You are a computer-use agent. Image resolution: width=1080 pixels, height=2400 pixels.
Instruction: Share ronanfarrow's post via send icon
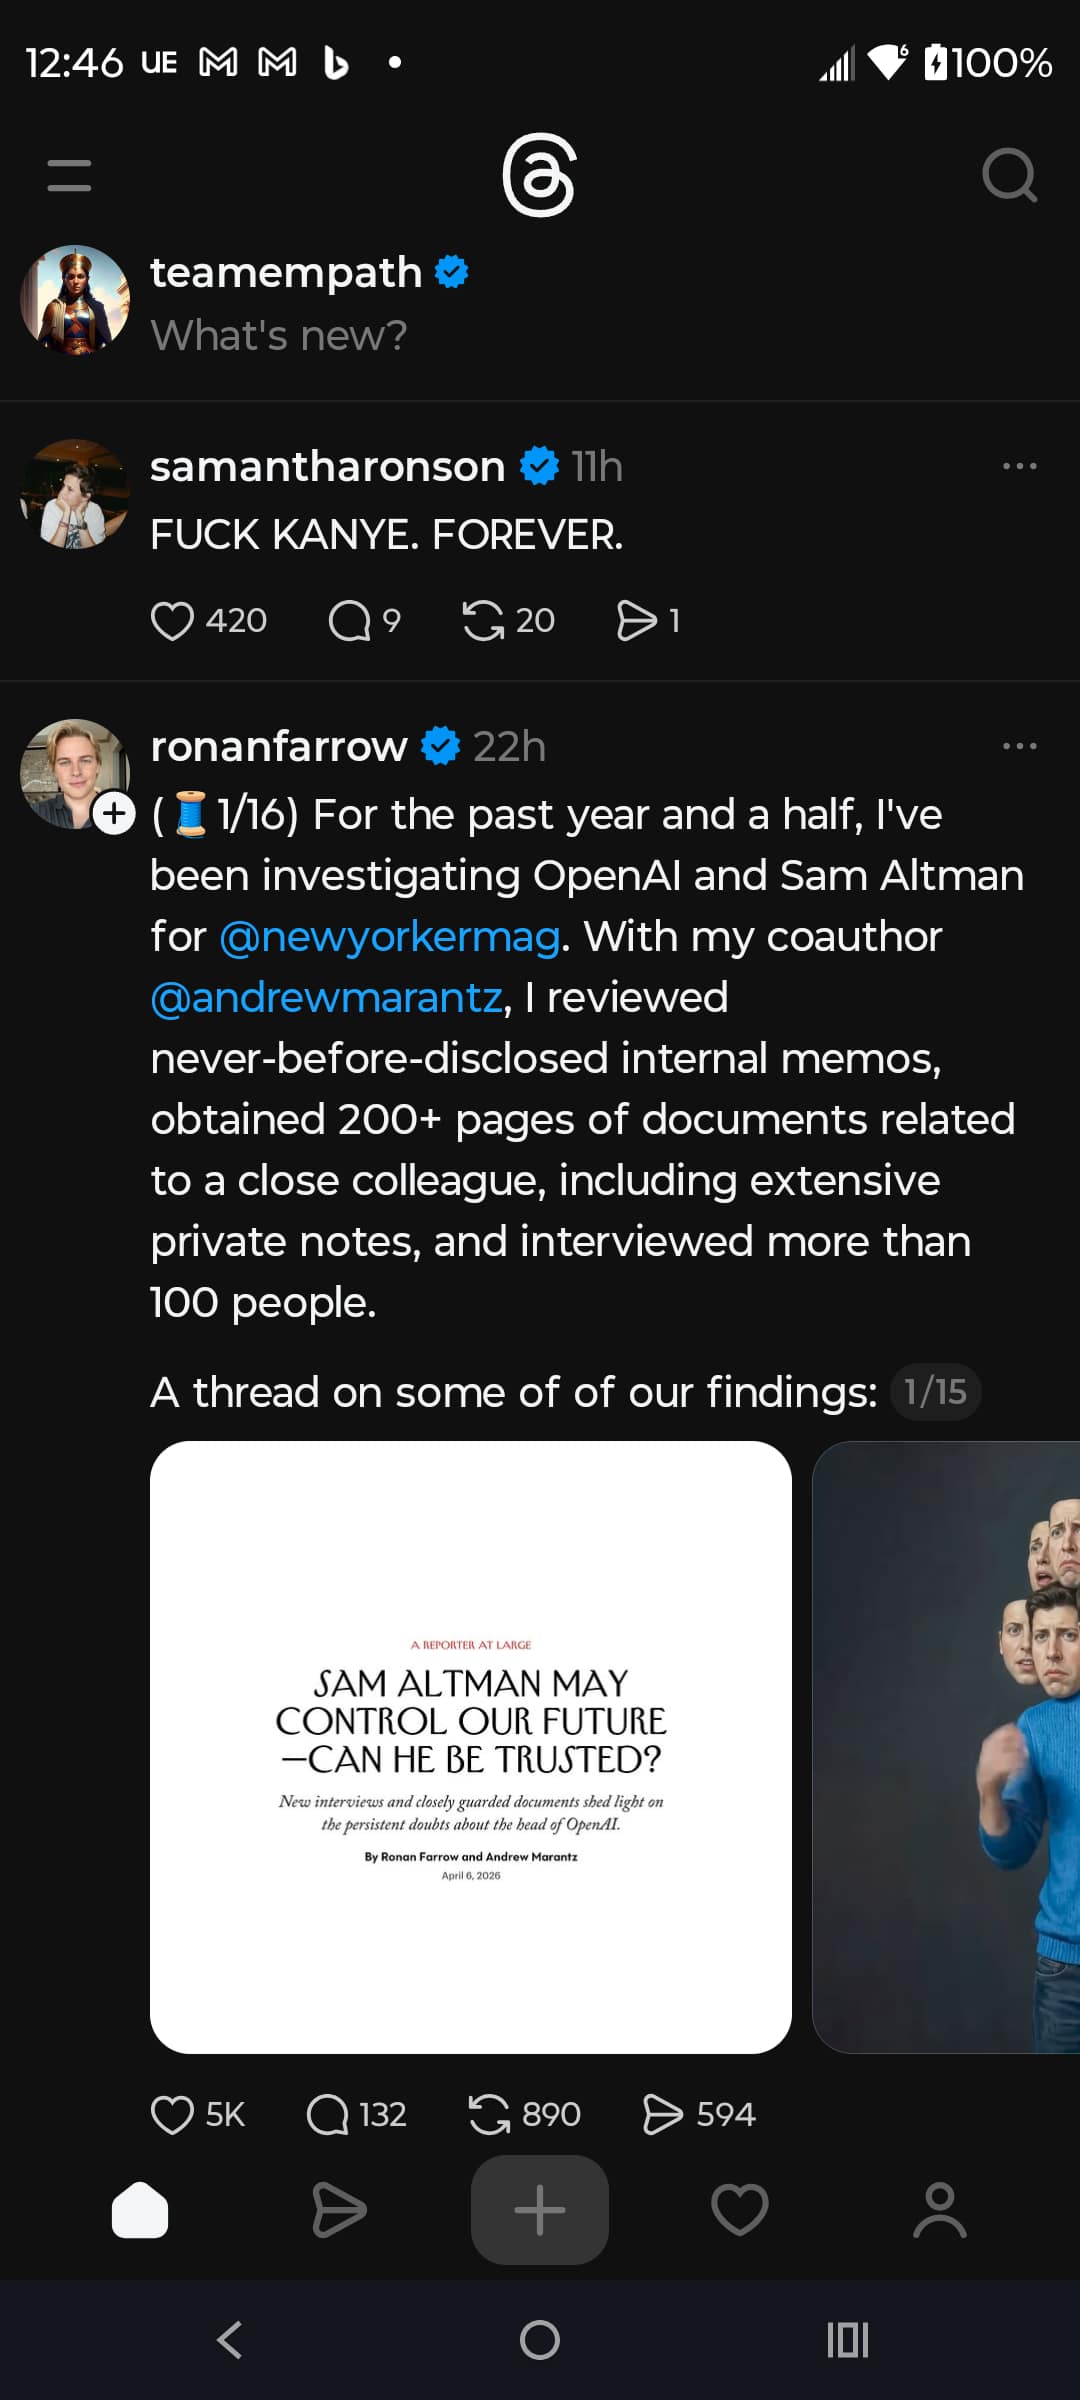coord(662,2115)
